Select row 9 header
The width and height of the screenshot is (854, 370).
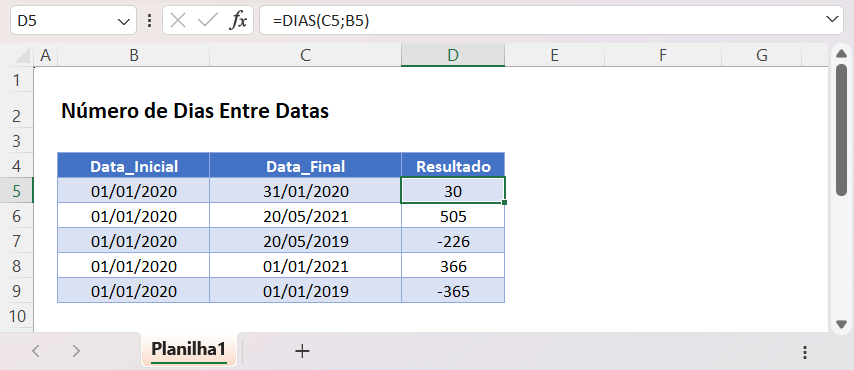coord(16,291)
